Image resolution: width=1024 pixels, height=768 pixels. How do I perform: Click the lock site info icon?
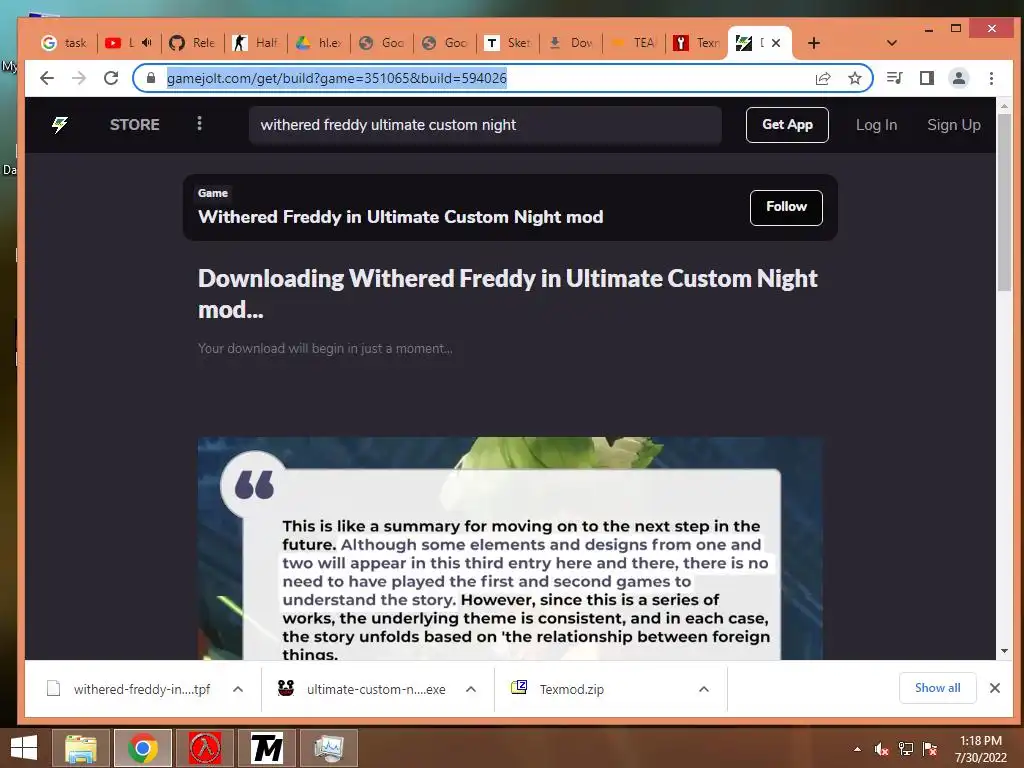pos(151,78)
